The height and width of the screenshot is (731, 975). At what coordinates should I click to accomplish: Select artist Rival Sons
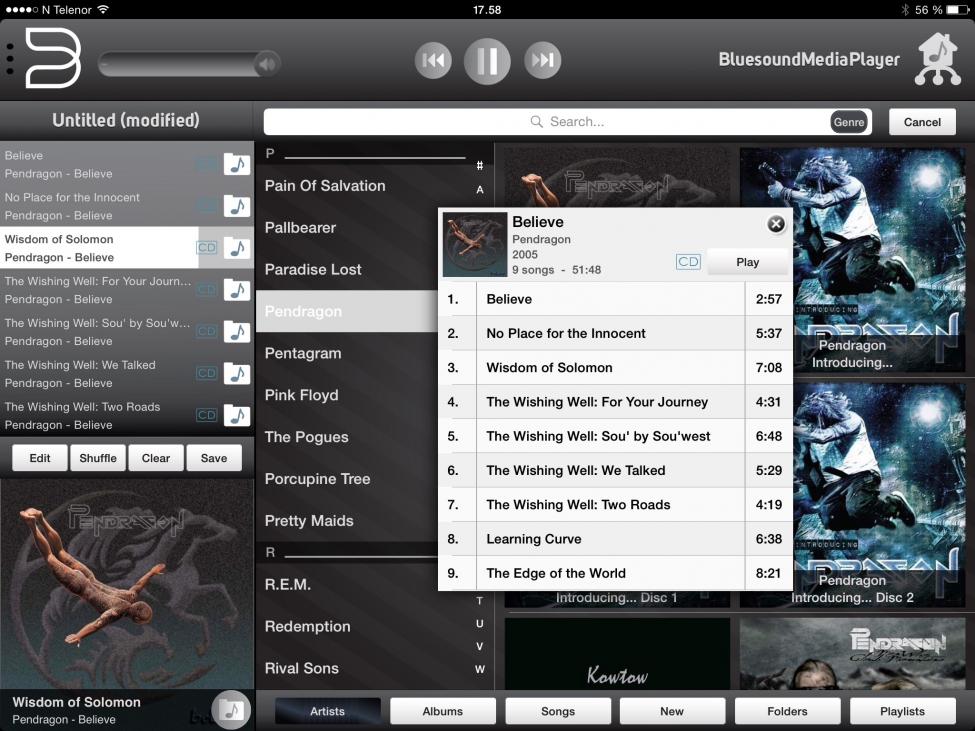(x=302, y=668)
